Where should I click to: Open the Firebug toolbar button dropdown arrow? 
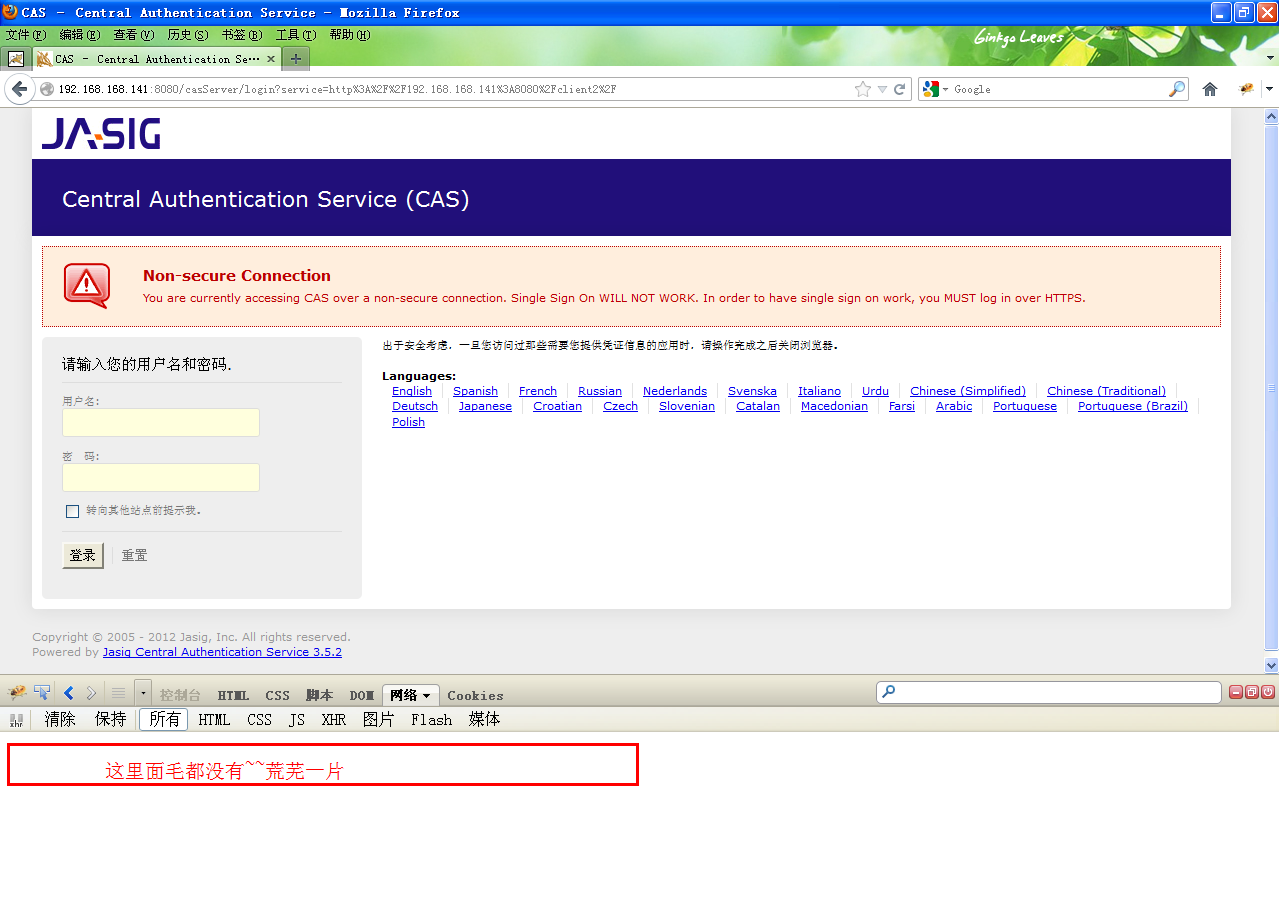pyautogui.click(x=1269, y=89)
